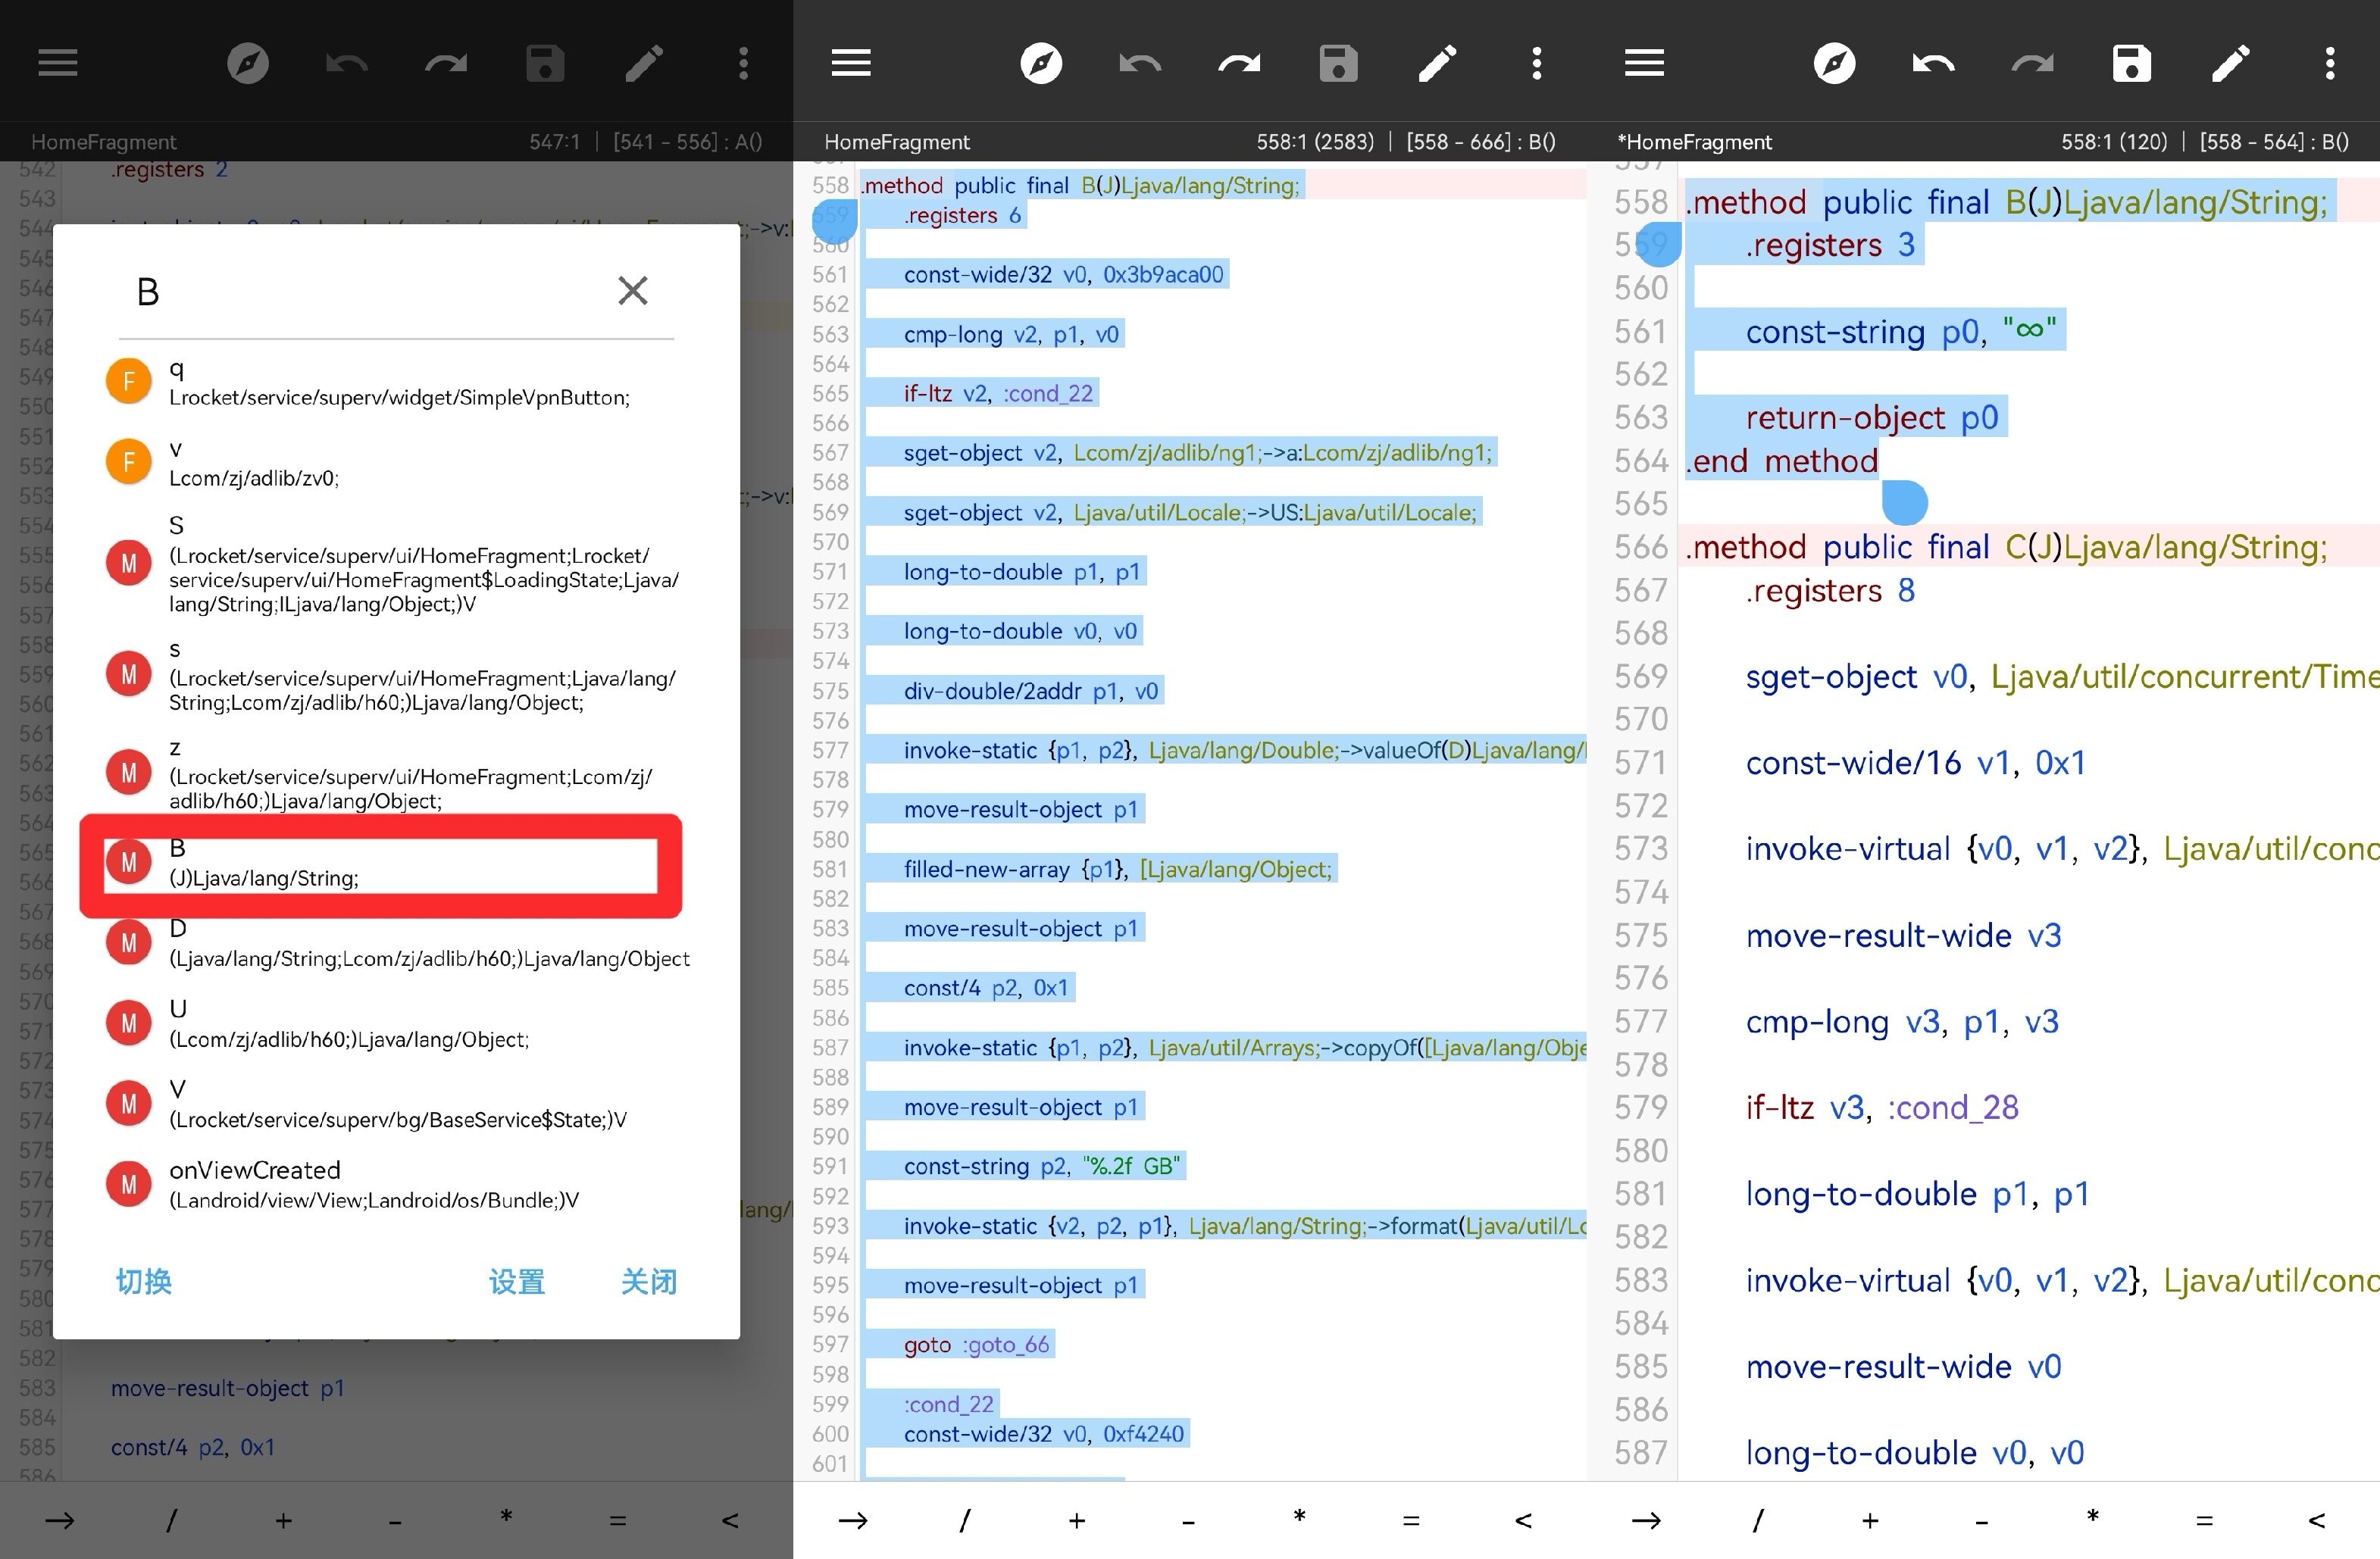The height and width of the screenshot is (1559, 2380).
Task: Insert plus symbol in middle pane key bar
Action: coord(1076,1521)
